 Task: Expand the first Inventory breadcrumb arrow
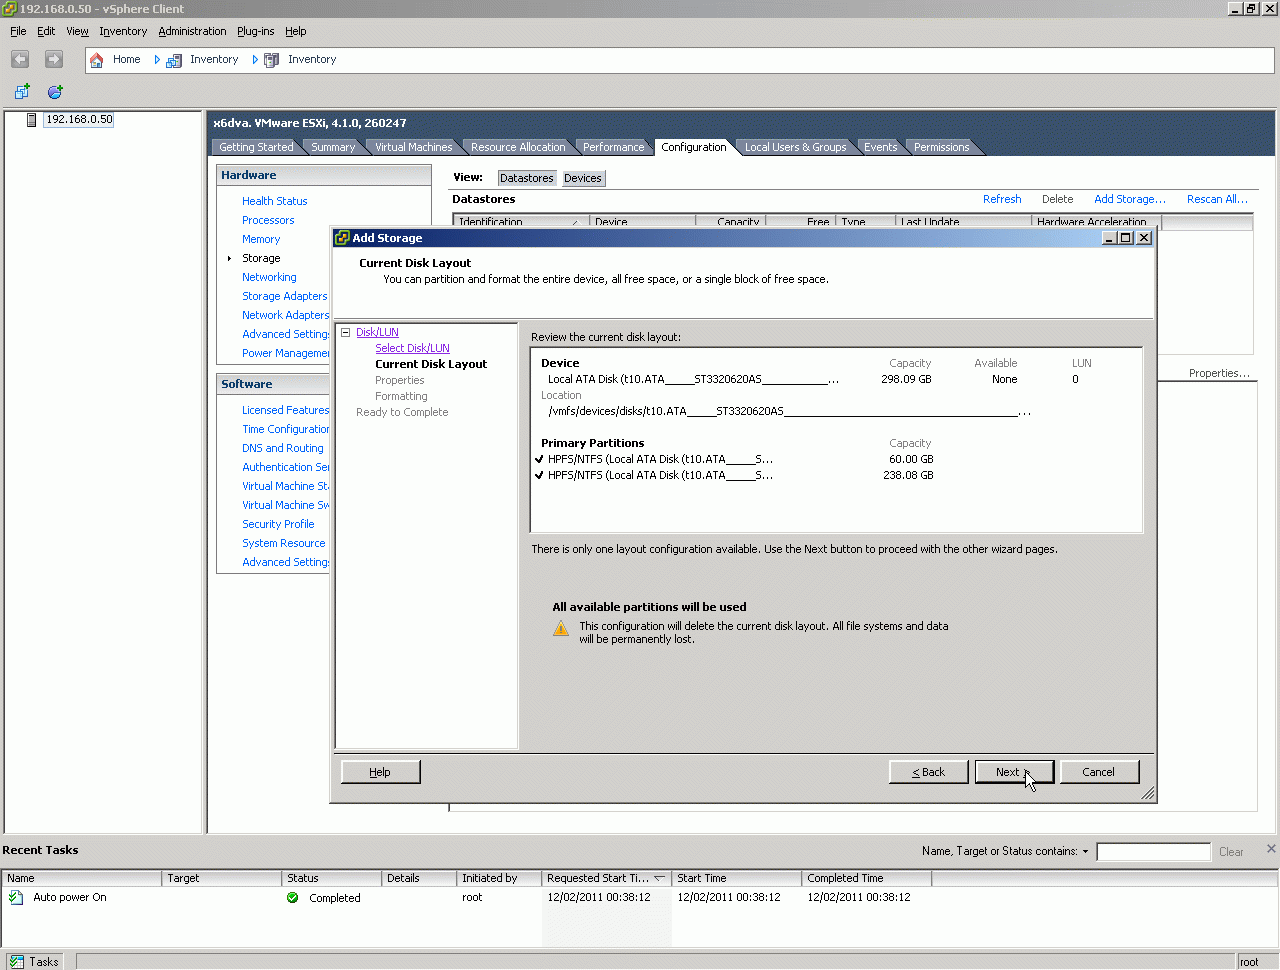click(x=157, y=60)
